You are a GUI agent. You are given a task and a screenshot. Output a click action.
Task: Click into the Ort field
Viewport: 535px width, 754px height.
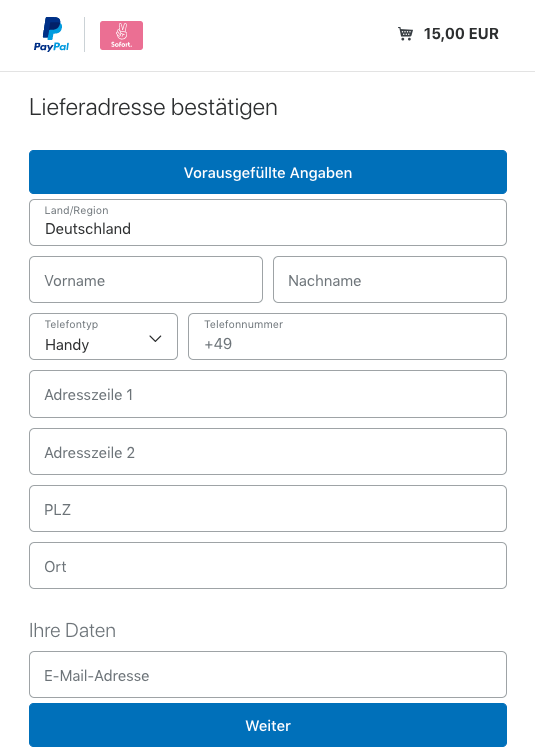(x=268, y=566)
